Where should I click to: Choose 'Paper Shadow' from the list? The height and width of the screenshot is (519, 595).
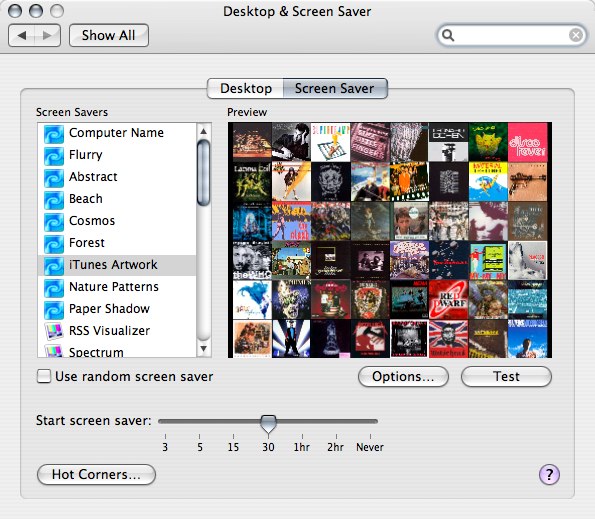117,309
